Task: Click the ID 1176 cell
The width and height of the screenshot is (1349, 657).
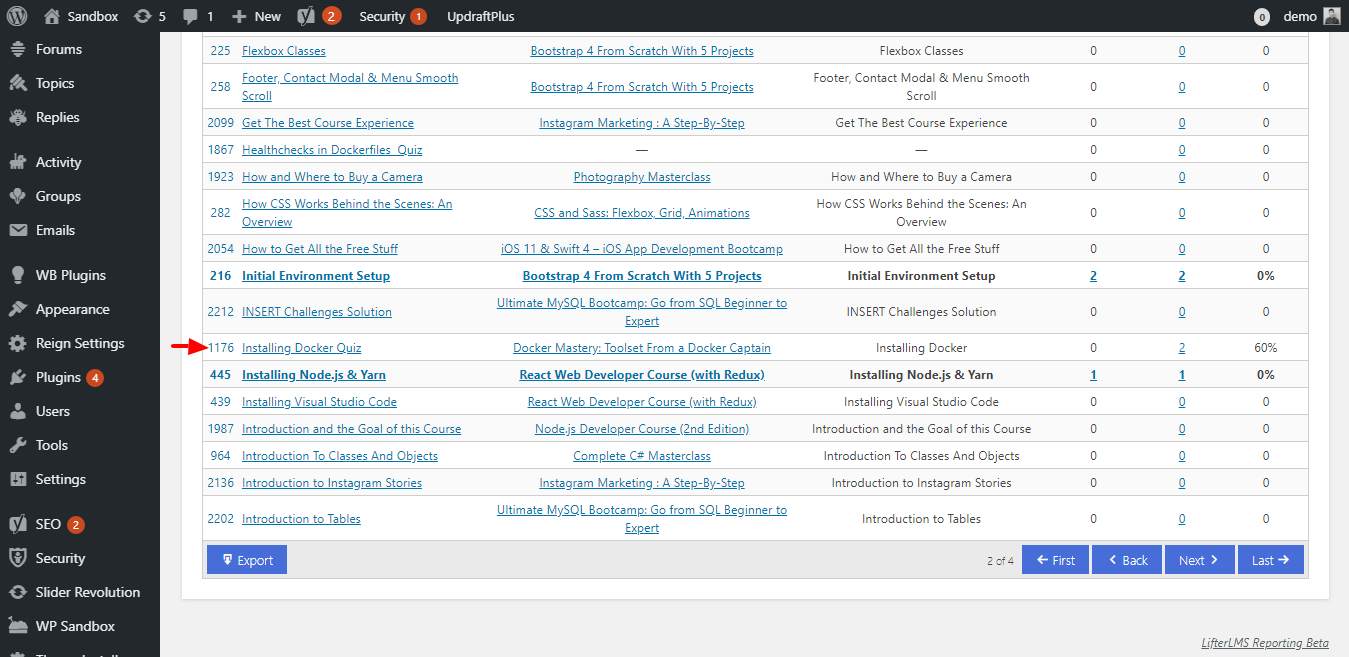Action: (220, 348)
